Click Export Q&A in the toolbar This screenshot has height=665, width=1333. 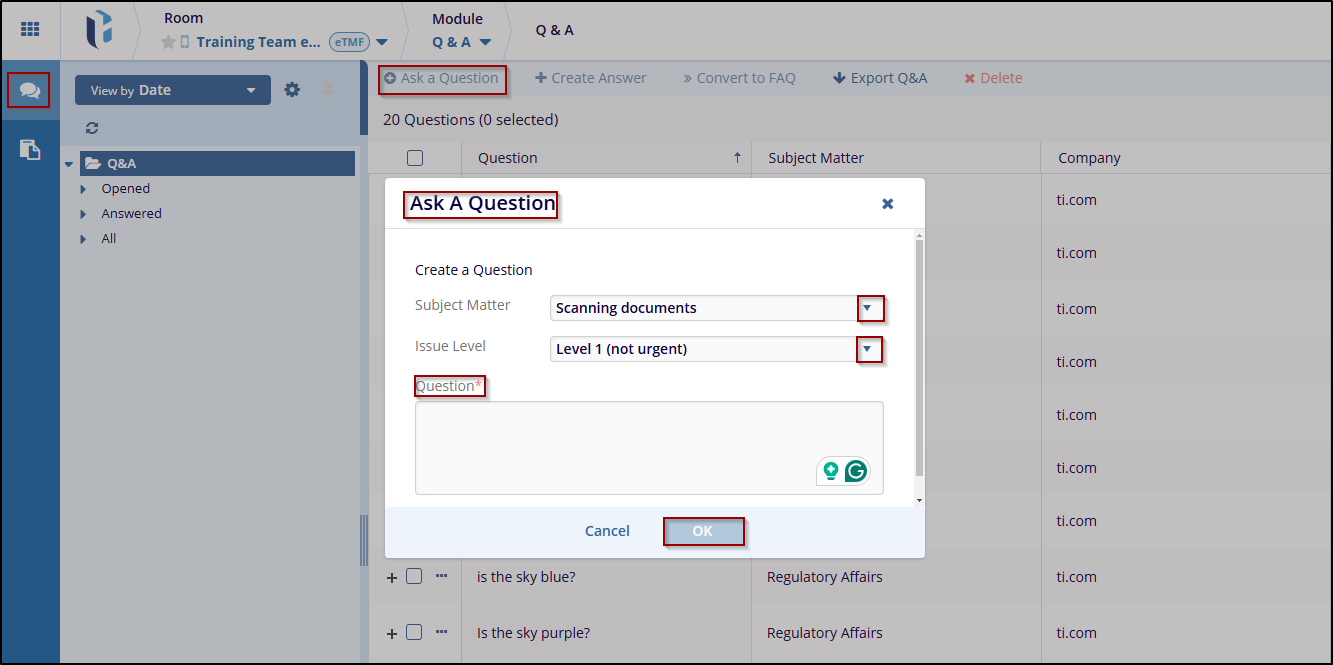click(880, 78)
